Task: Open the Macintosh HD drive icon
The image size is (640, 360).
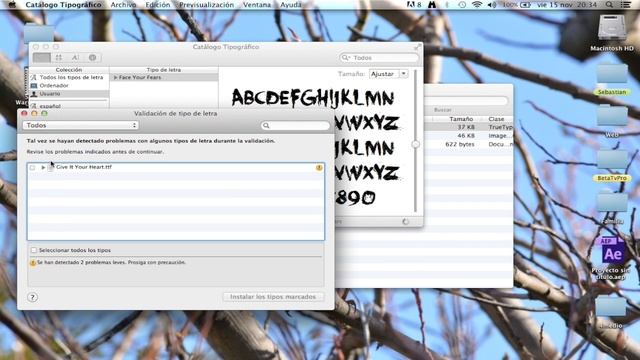Action: [x=611, y=28]
